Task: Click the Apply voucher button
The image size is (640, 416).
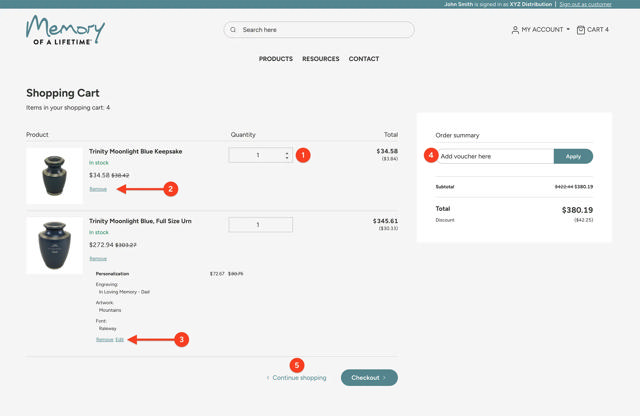Action: click(x=573, y=156)
